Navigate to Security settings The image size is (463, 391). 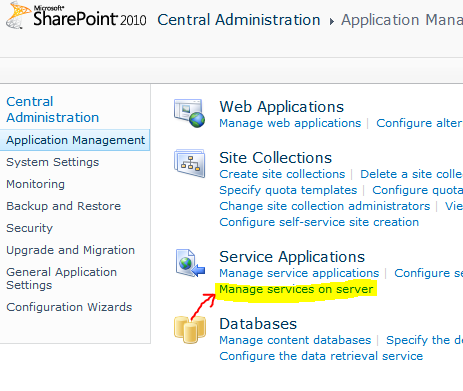coord(29,228)
